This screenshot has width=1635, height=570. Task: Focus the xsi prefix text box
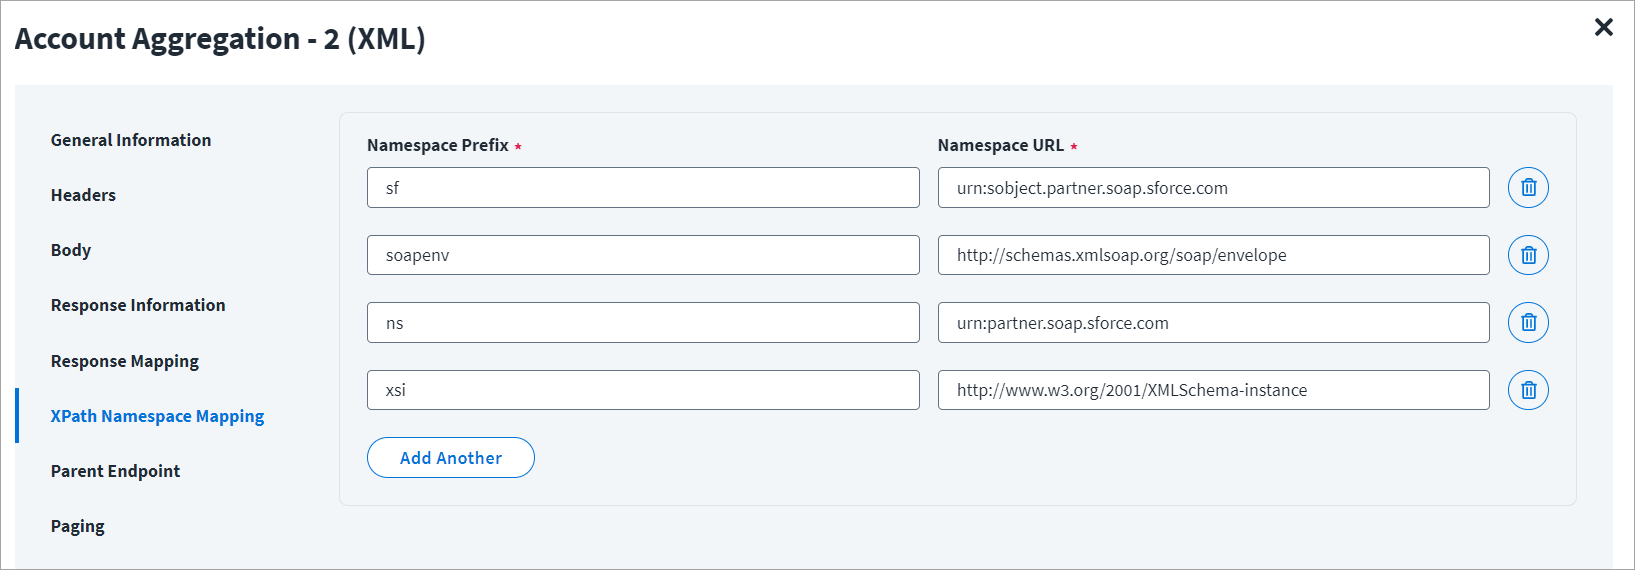(x=642, y=390)
